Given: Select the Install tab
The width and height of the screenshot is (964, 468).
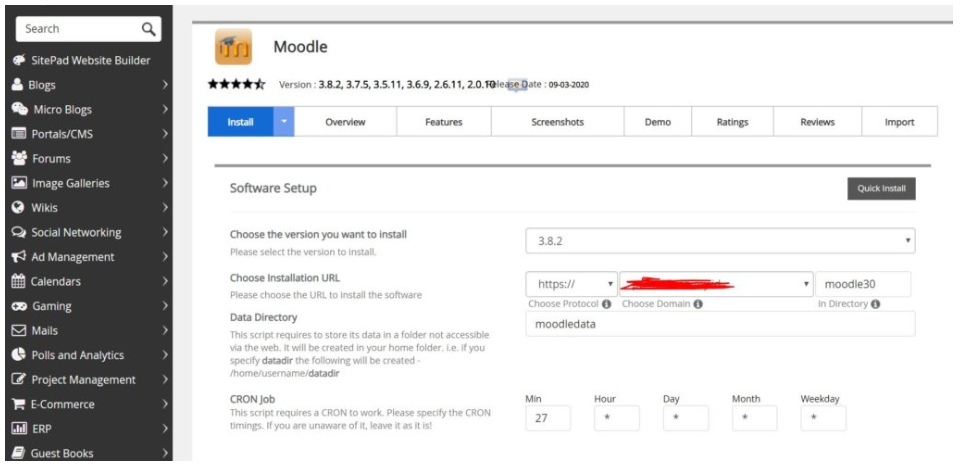Looking at the screenshot, I should [x=240, y=122].
